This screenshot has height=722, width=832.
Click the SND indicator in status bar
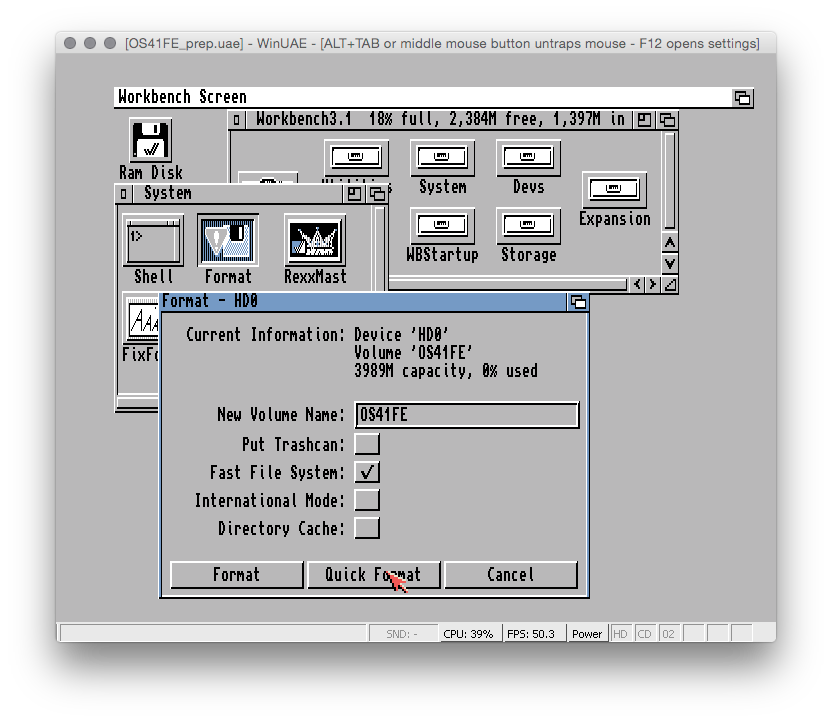coord(402,634)
